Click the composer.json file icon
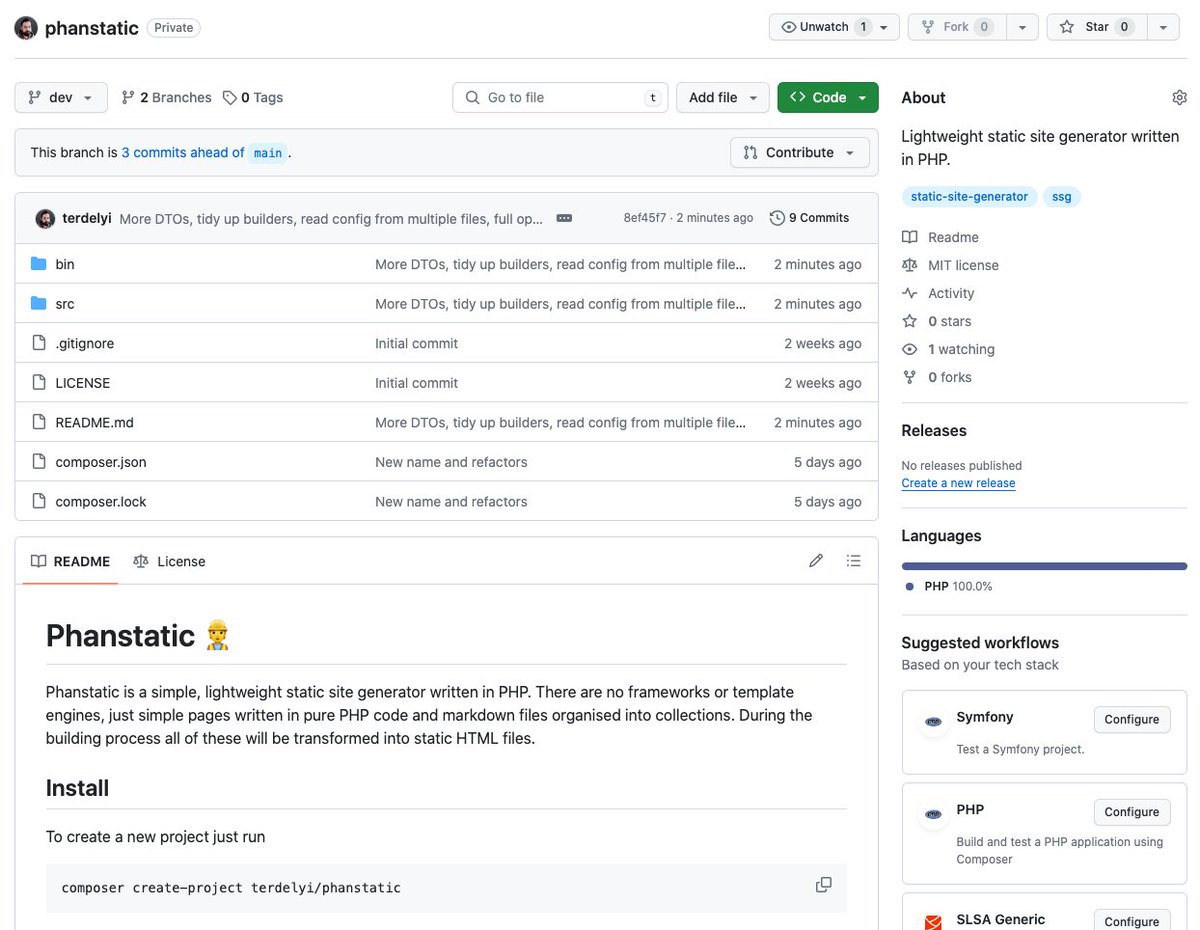This screenshot has width=1200, height=930. [39, 462]
